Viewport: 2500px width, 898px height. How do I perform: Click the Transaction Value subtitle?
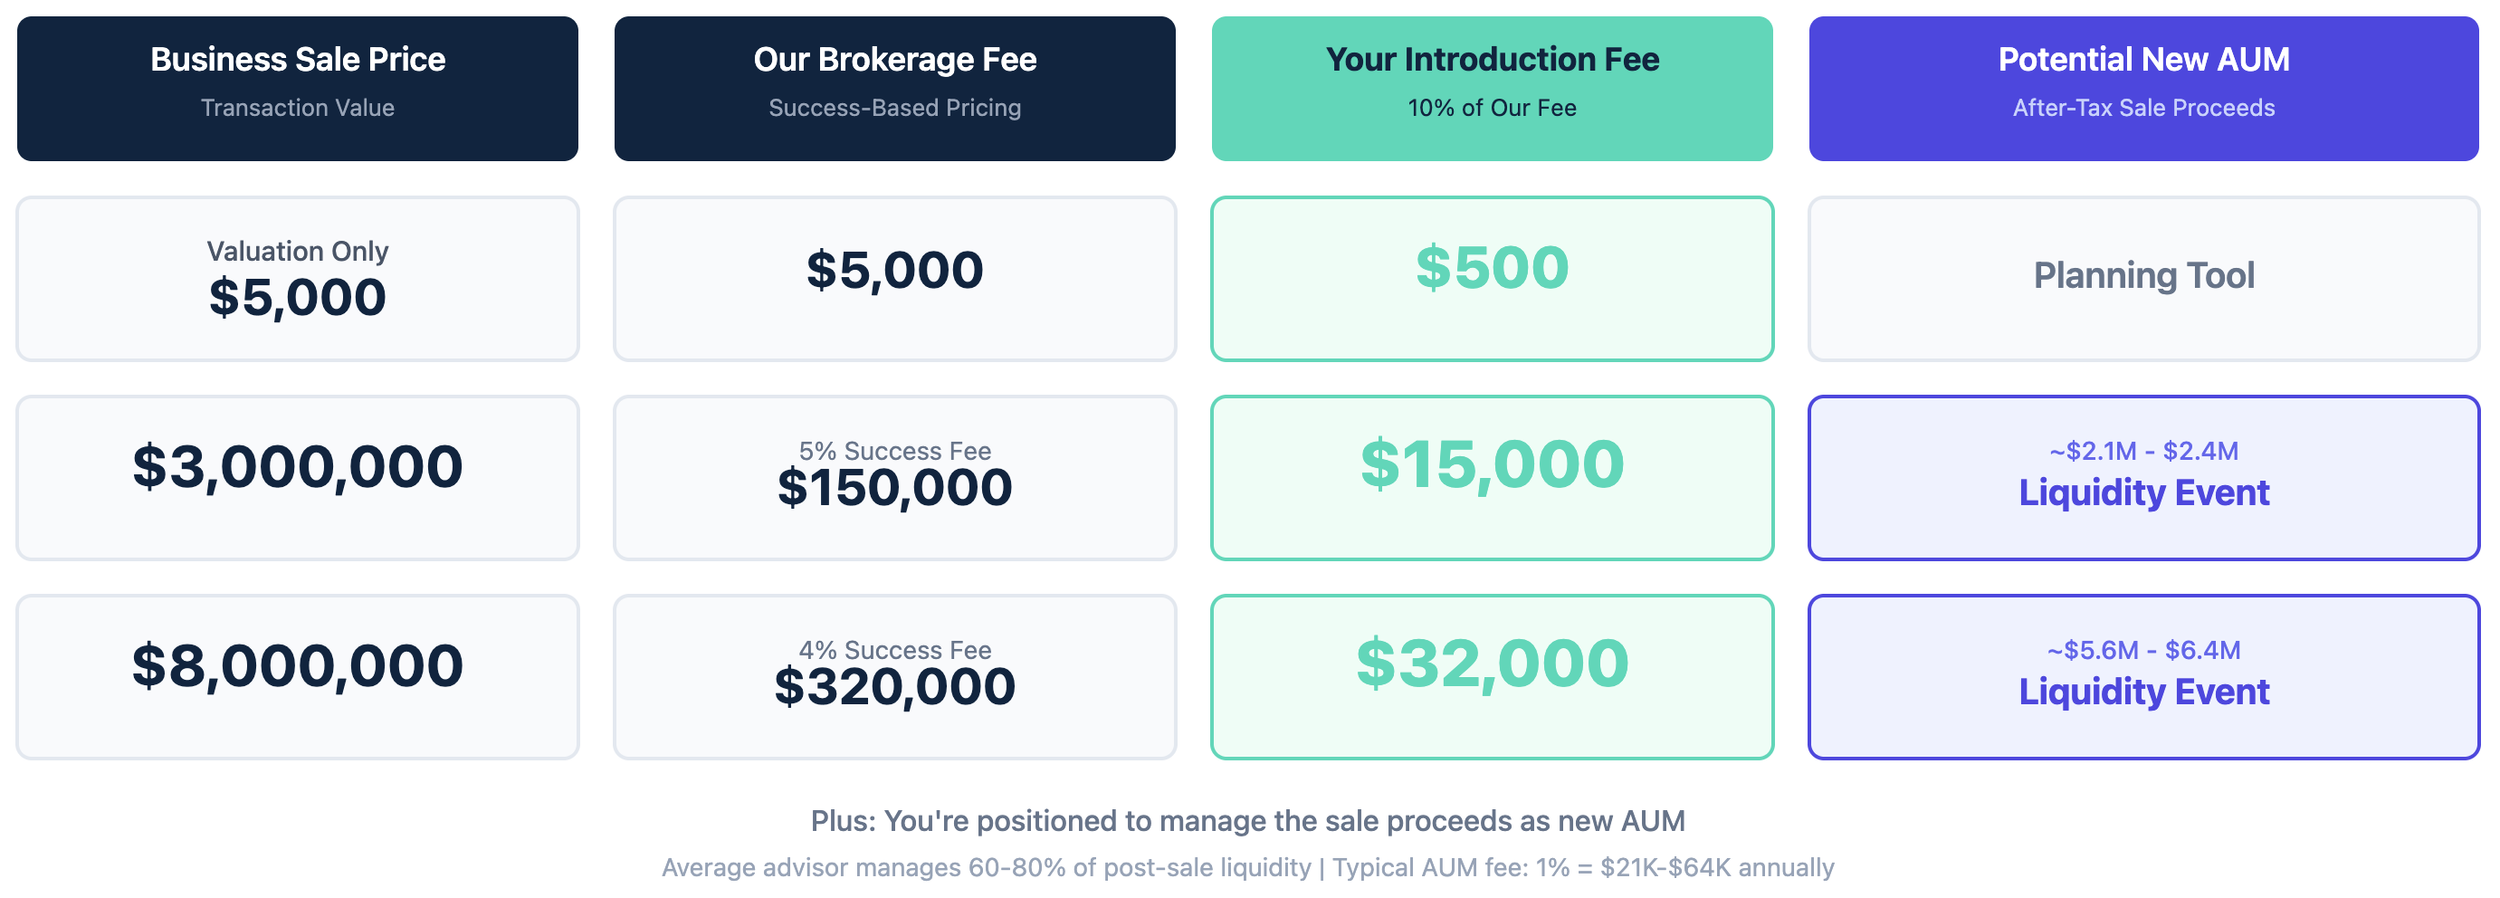[x=297, y=108]
